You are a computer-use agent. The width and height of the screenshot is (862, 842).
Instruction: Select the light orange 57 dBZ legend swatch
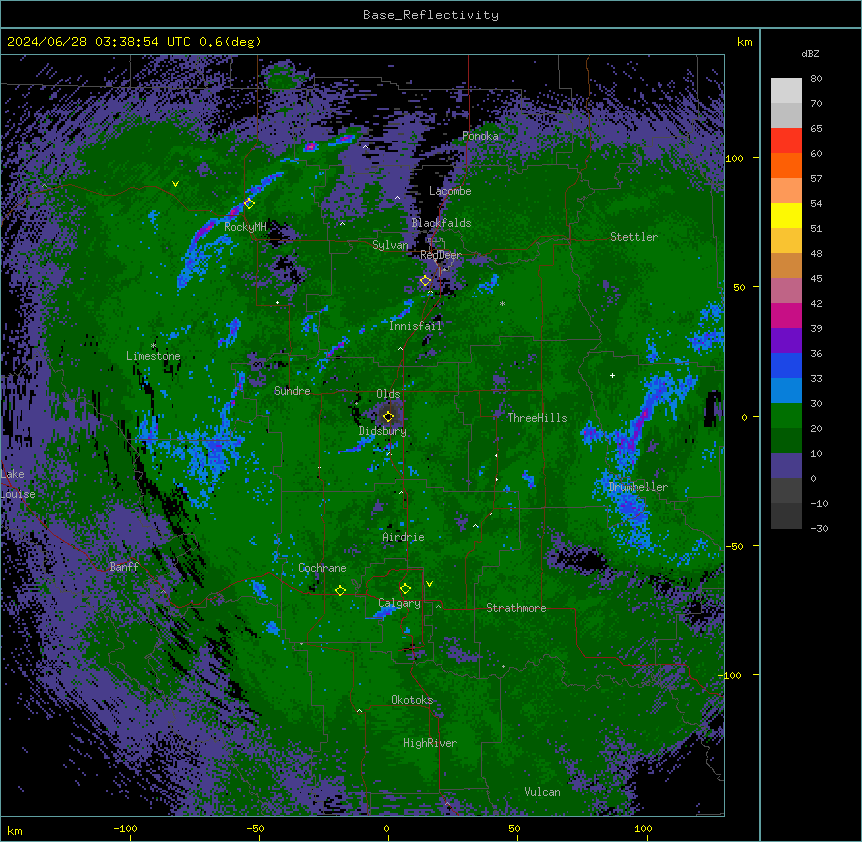pos(786,191)
